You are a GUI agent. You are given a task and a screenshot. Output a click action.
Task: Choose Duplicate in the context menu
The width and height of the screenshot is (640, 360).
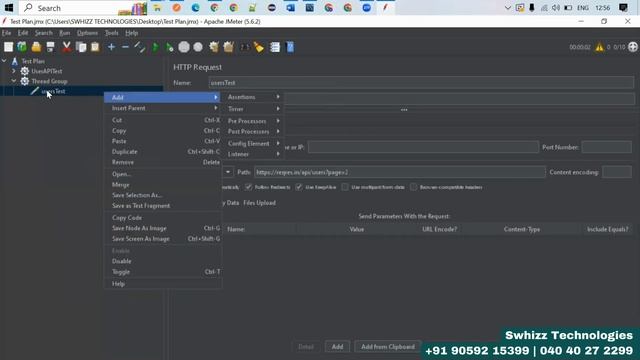coord(163,152)
